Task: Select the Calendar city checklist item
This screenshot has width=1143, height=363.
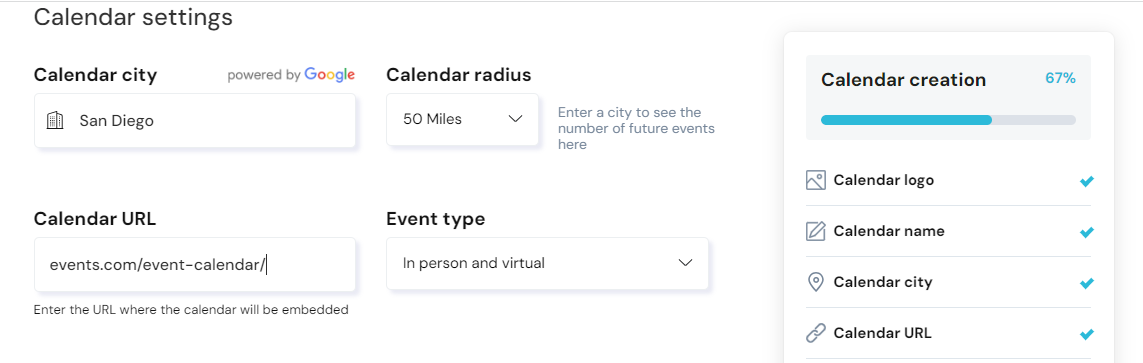Action: tap(948, 282)
